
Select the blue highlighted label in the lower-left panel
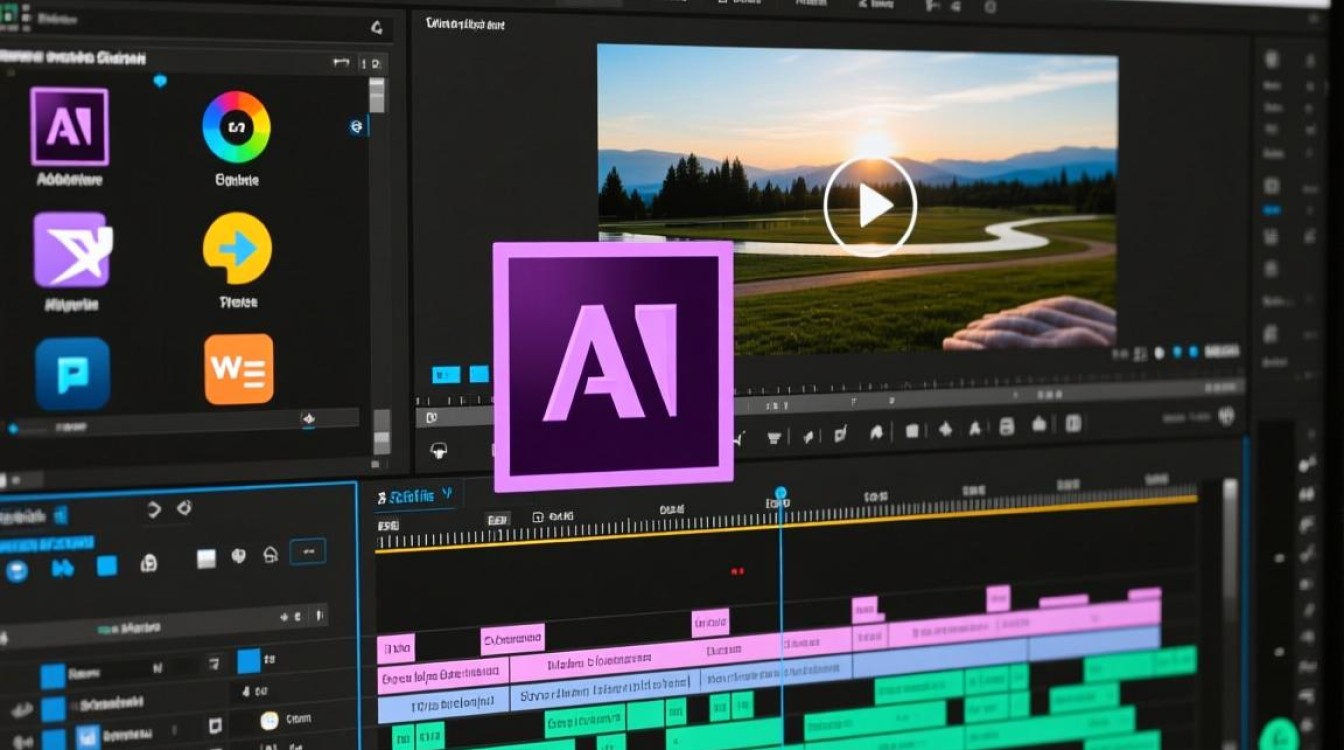click(x=47, y=543)
